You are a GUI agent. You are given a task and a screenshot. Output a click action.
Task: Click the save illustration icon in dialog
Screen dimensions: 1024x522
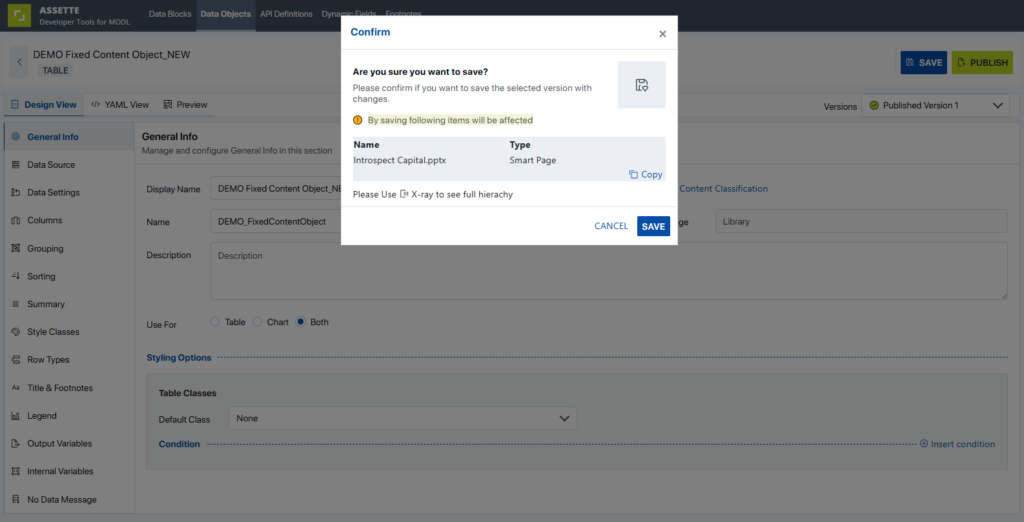coord(641,85)
